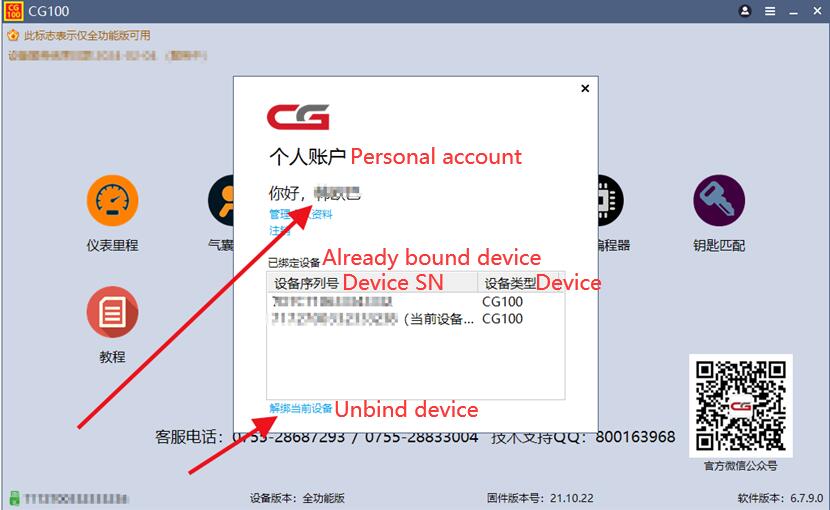
Task: Click the 注销 logout link
Action: coord(279,230)
